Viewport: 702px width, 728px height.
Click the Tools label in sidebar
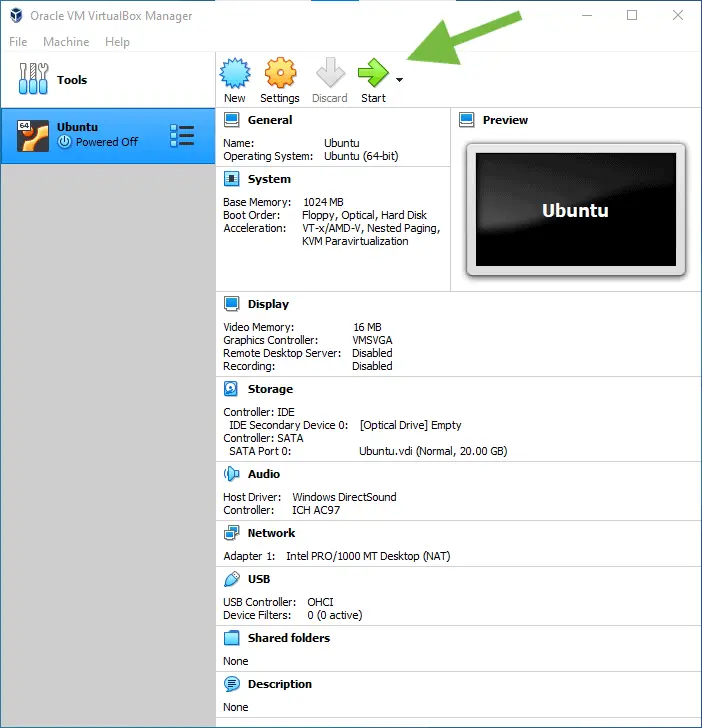tap(72, 80)
